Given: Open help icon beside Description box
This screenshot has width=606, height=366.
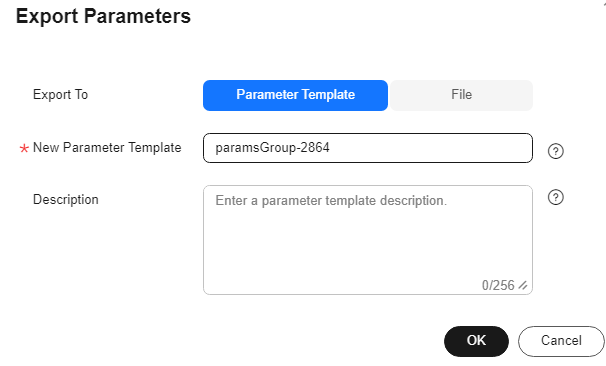Looking at the screenshot, I should (x=555, y=197).
